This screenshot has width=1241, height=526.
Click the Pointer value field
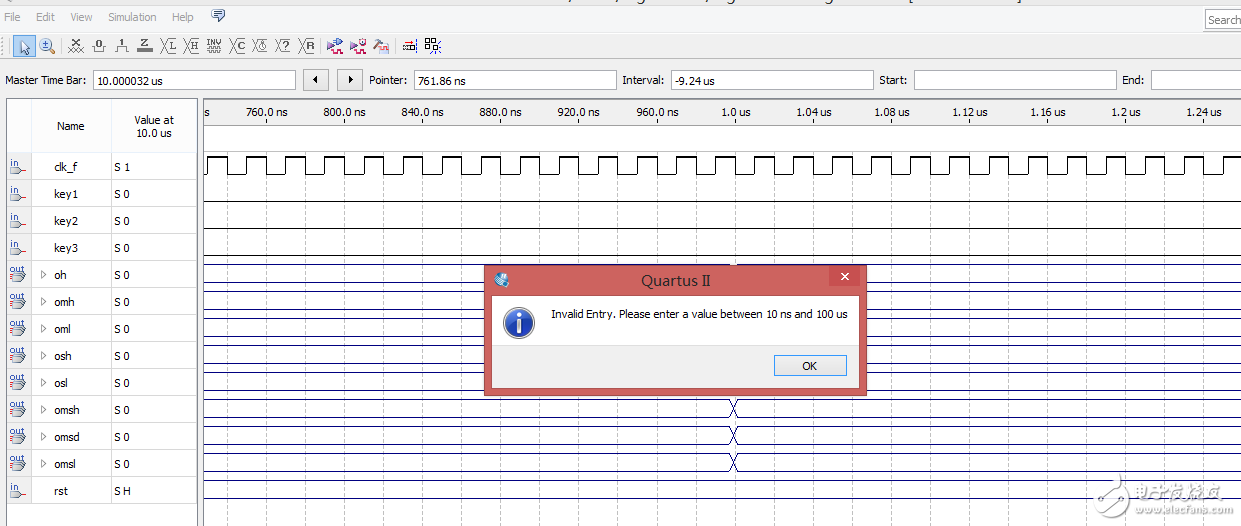tap(515, 80)
